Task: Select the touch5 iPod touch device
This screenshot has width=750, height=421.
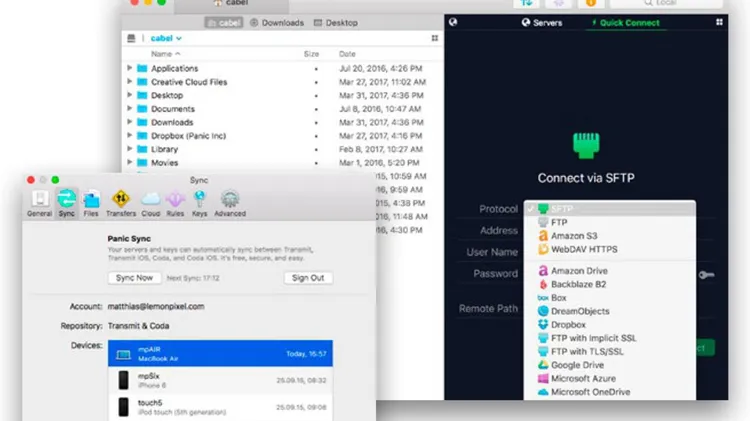Action: point(220,407)
